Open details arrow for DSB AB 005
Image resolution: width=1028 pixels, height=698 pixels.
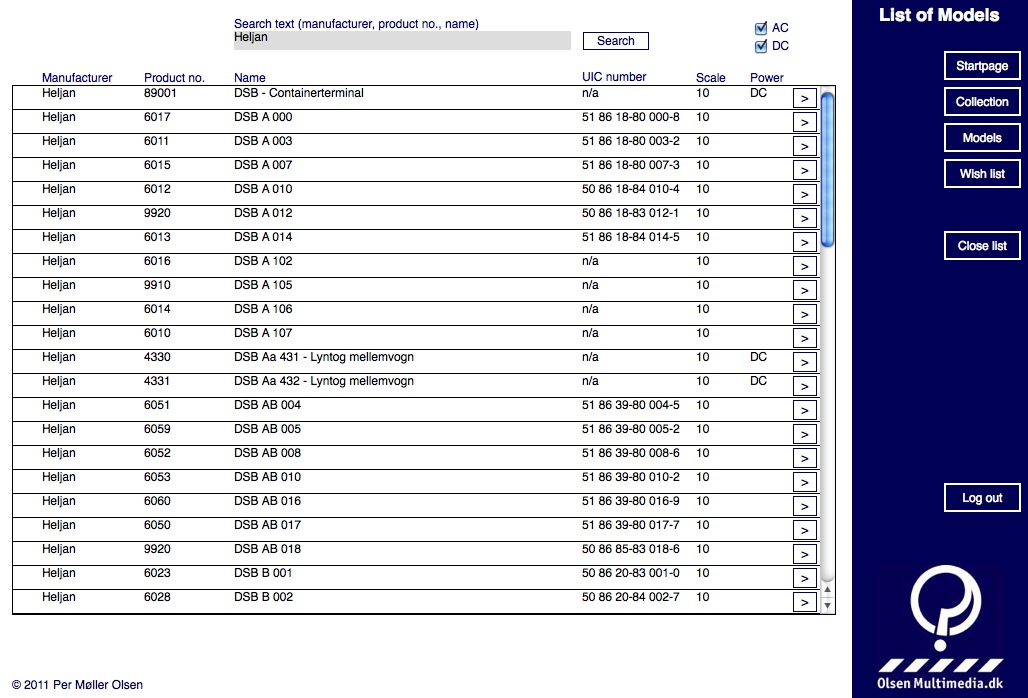[x=804, y=435]
